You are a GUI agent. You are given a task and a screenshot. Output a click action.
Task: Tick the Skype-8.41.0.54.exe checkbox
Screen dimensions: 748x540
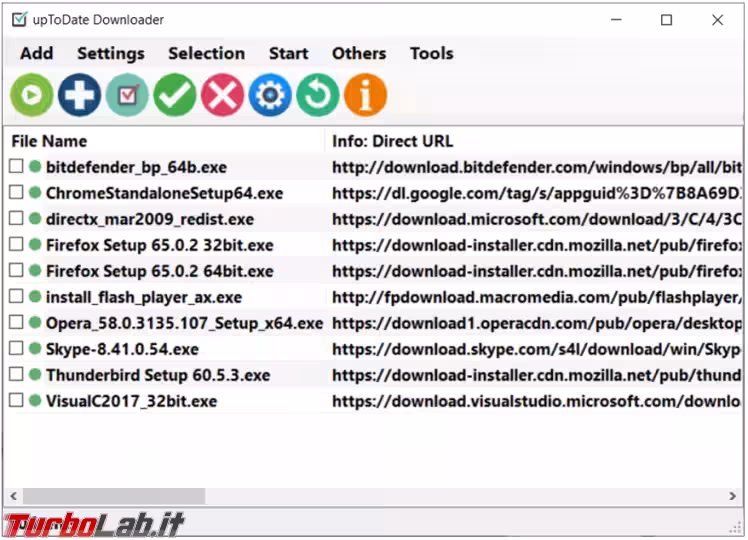[16, 348]
